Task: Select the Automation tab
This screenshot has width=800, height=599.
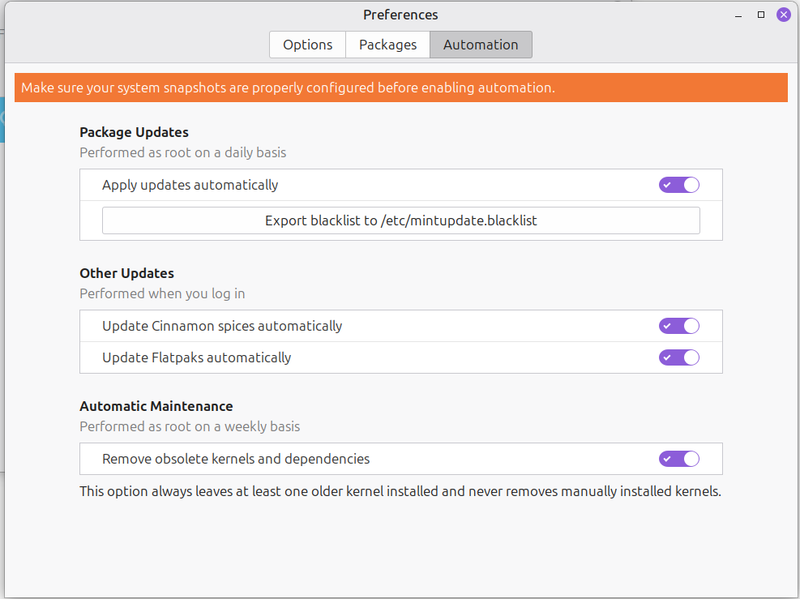Action: click(481, 45)
